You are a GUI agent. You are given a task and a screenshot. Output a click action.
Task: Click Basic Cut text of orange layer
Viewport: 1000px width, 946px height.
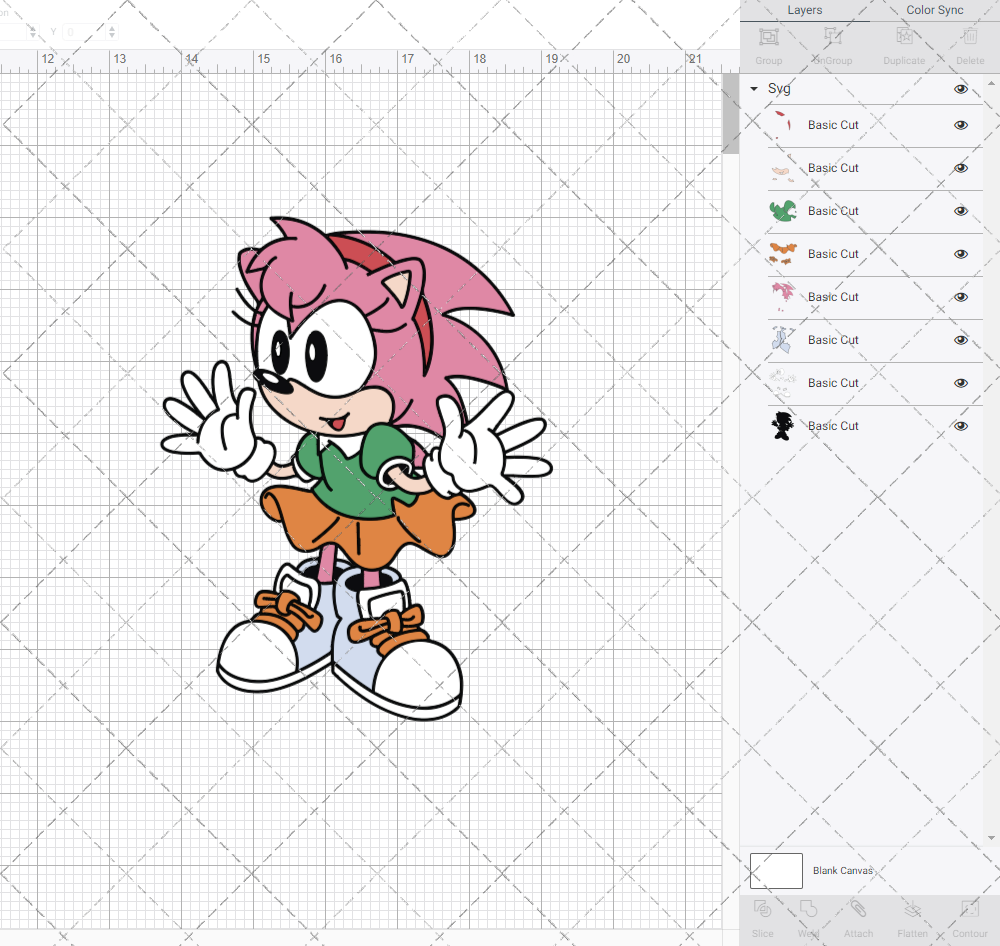[833, 254]
